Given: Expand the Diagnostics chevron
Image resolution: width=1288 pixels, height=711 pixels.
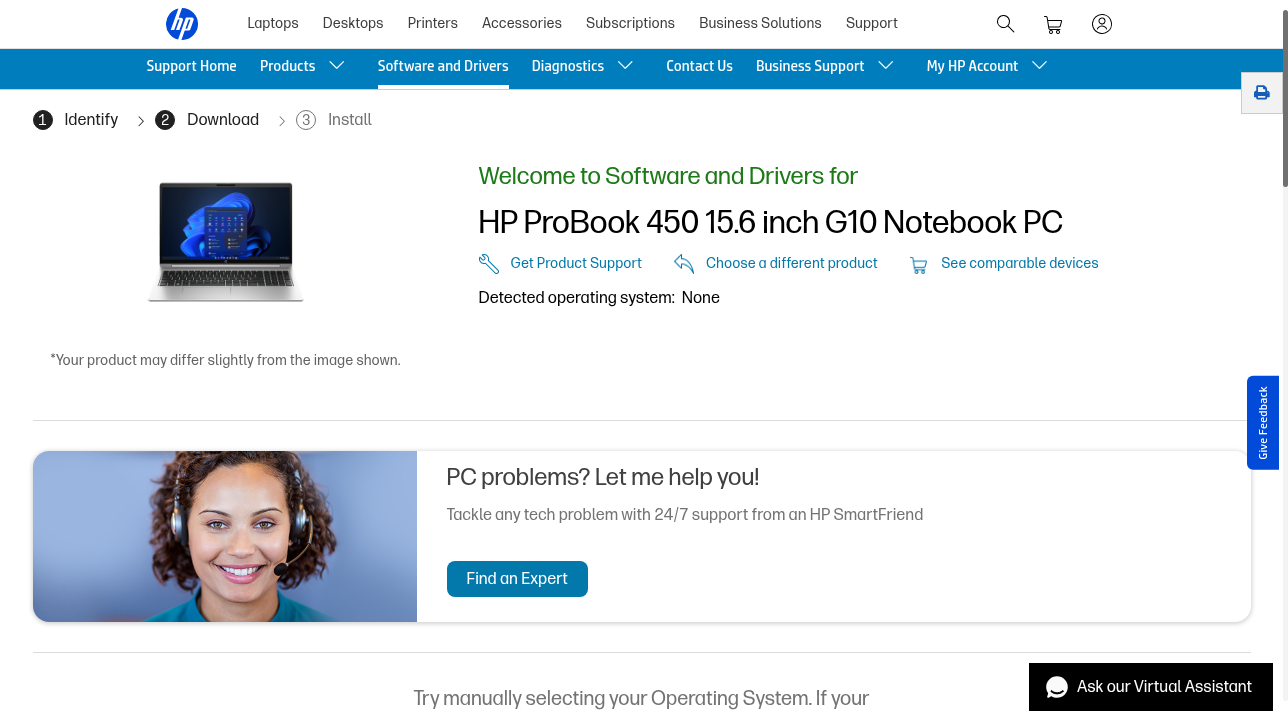Looking at the screenshot, I should tap(626, 65).
